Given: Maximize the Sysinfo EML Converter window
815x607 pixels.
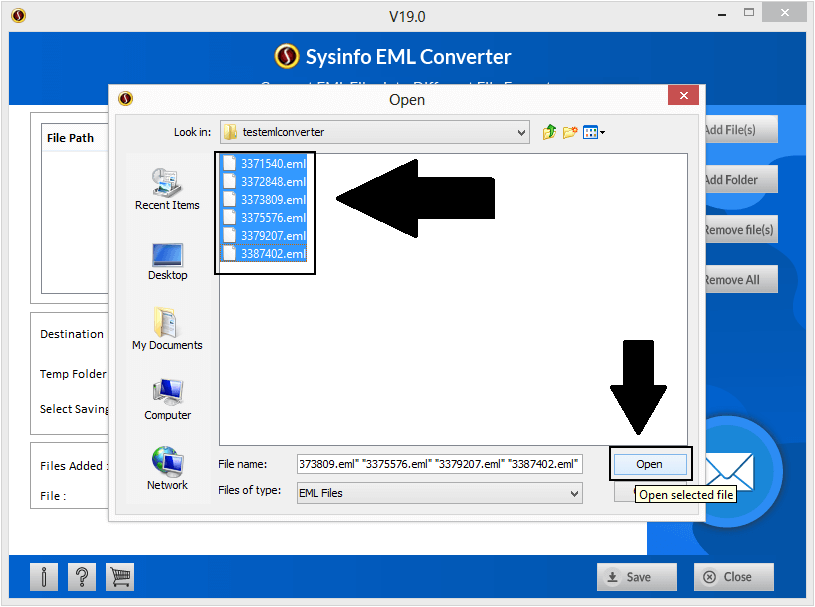Looking at the screenshot, I should [x=749, y=13].
